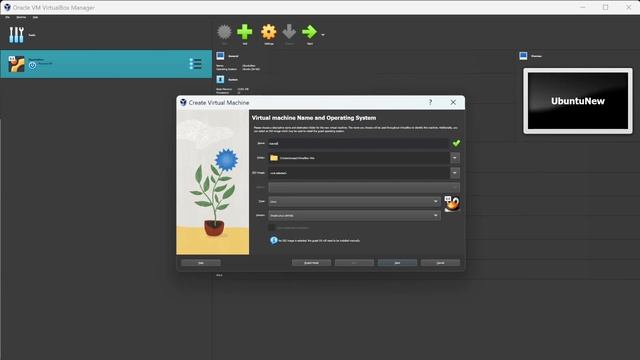Click the grey Discard arrow icon
Screen dimensions: 640x360
point(289,32)
